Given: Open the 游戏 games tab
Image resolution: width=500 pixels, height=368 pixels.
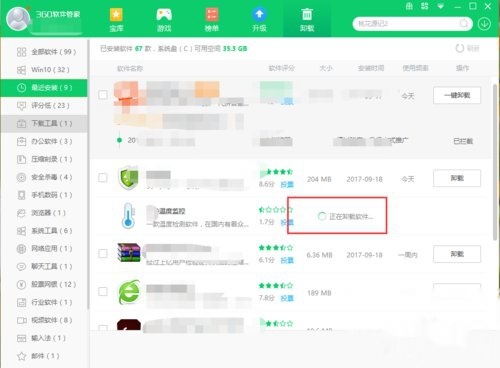Looking at the screenshot, I should click(x=164, y=20).
